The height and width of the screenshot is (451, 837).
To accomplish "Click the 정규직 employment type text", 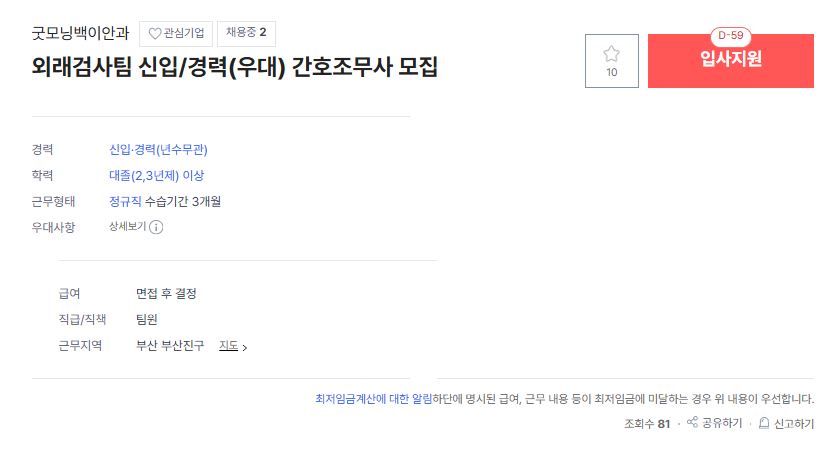I will [x=125, y=201].
